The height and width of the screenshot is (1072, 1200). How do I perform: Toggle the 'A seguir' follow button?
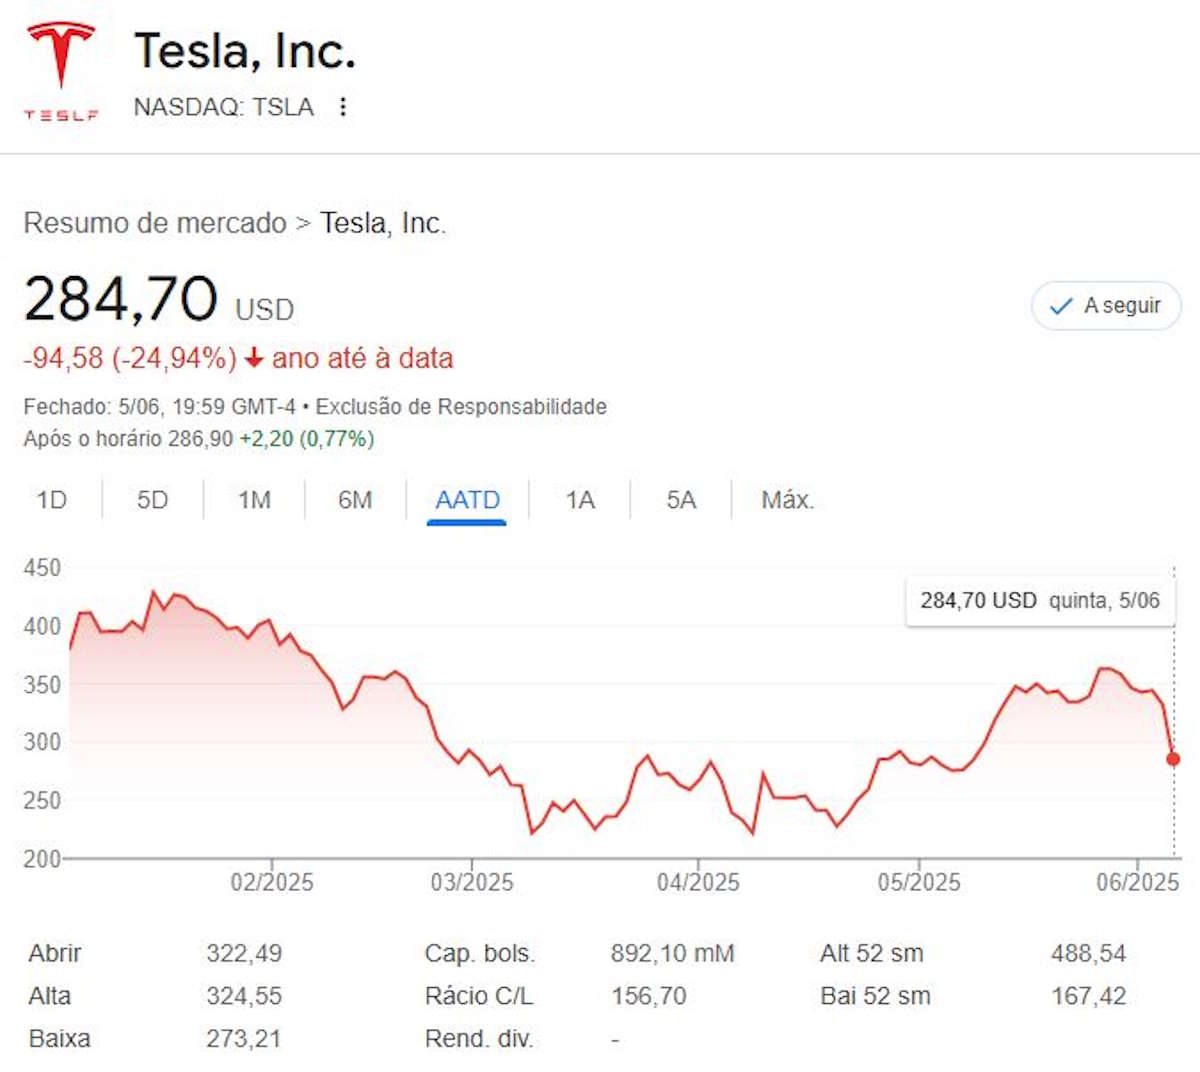click(1106, 306)
